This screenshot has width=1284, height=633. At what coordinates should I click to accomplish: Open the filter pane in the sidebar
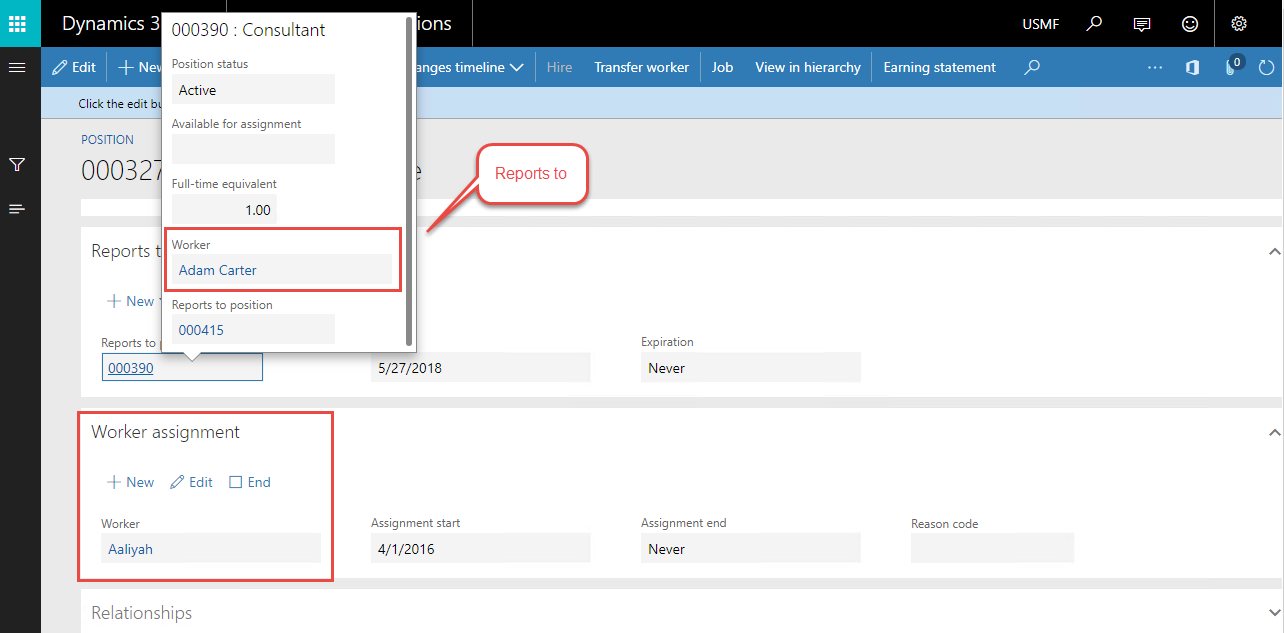(16, 164)
